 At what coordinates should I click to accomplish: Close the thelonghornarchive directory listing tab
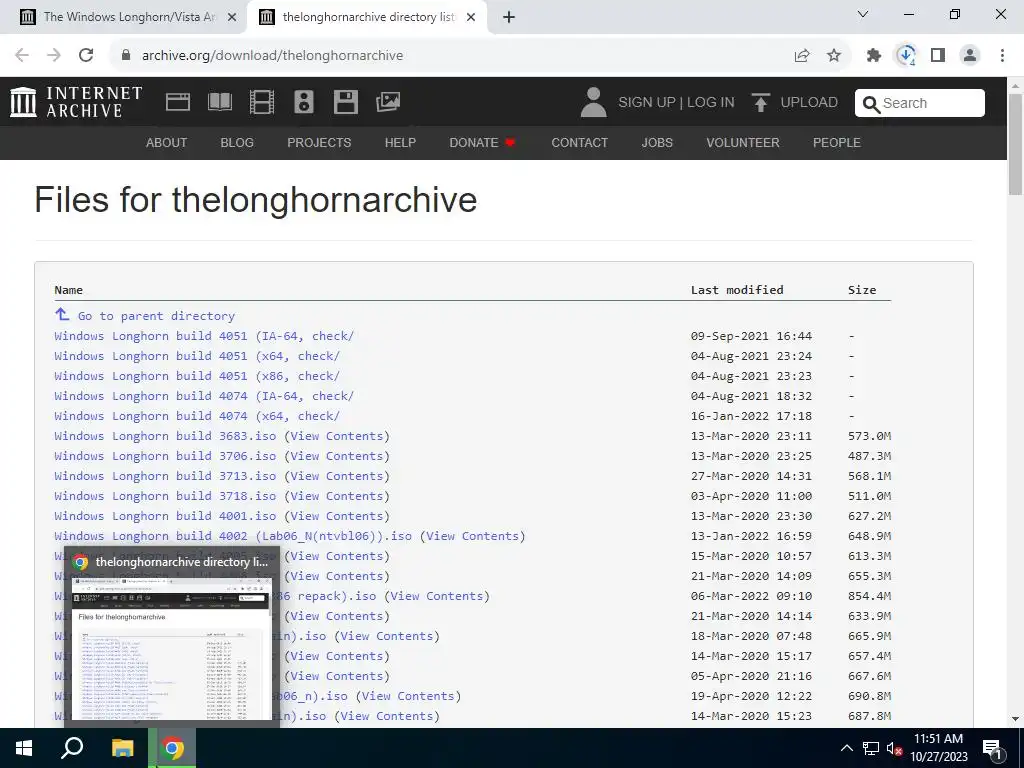click(x=471, y=18)
